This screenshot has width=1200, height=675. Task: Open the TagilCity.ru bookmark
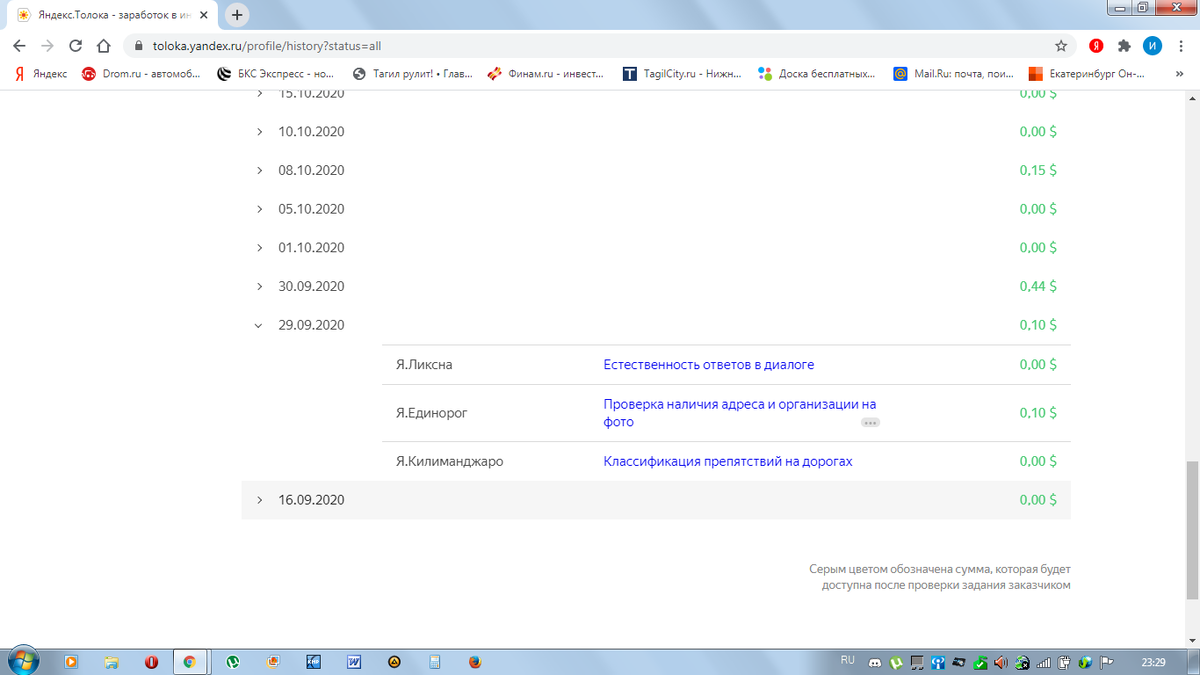point(682,73)
